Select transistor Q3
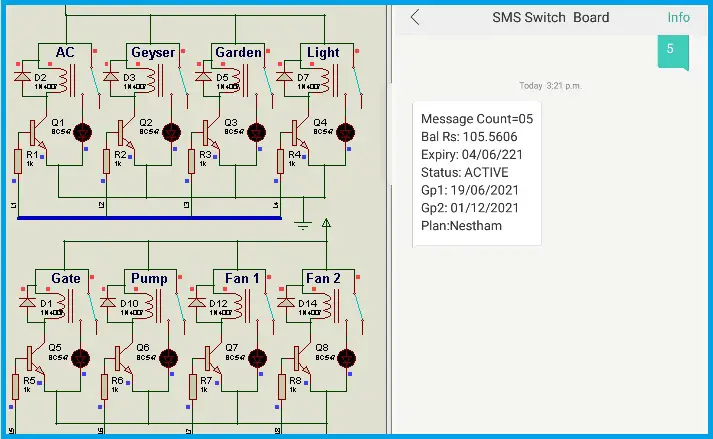The image size is (713, 439). tap(210, 133)
